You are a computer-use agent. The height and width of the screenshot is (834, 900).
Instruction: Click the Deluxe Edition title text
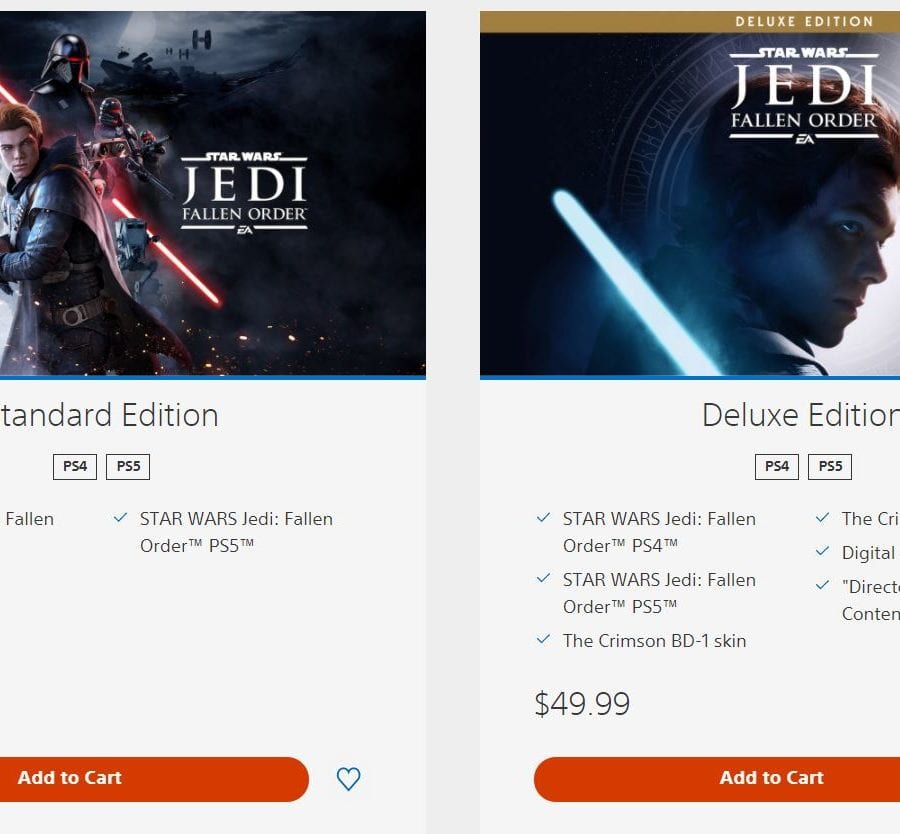click(801, 415)
